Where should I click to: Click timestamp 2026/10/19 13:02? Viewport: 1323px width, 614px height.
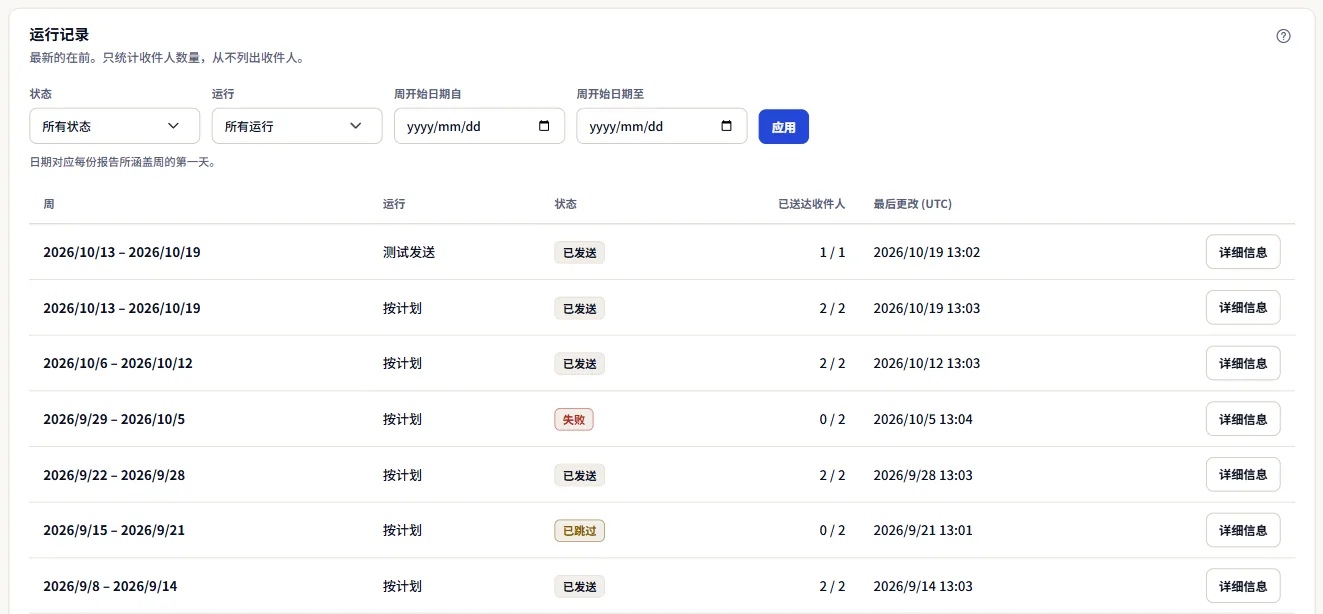coord(927,252)
